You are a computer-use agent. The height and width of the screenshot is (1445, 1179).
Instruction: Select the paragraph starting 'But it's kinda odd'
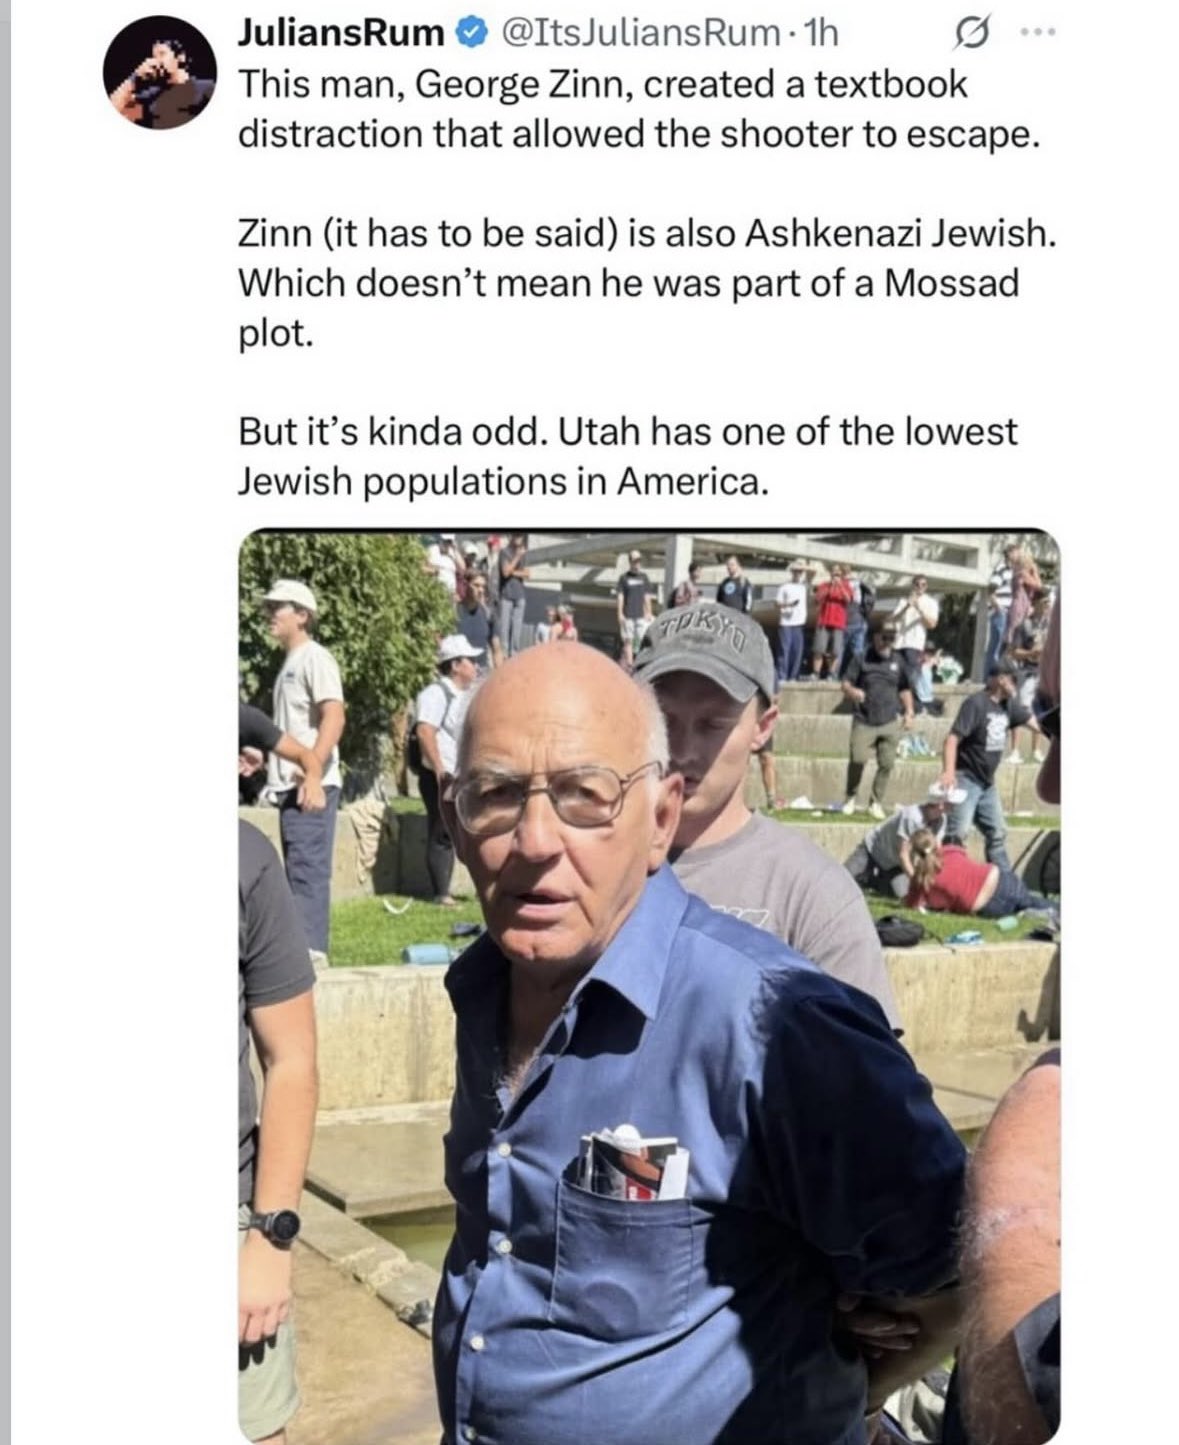tap(627, 457)
